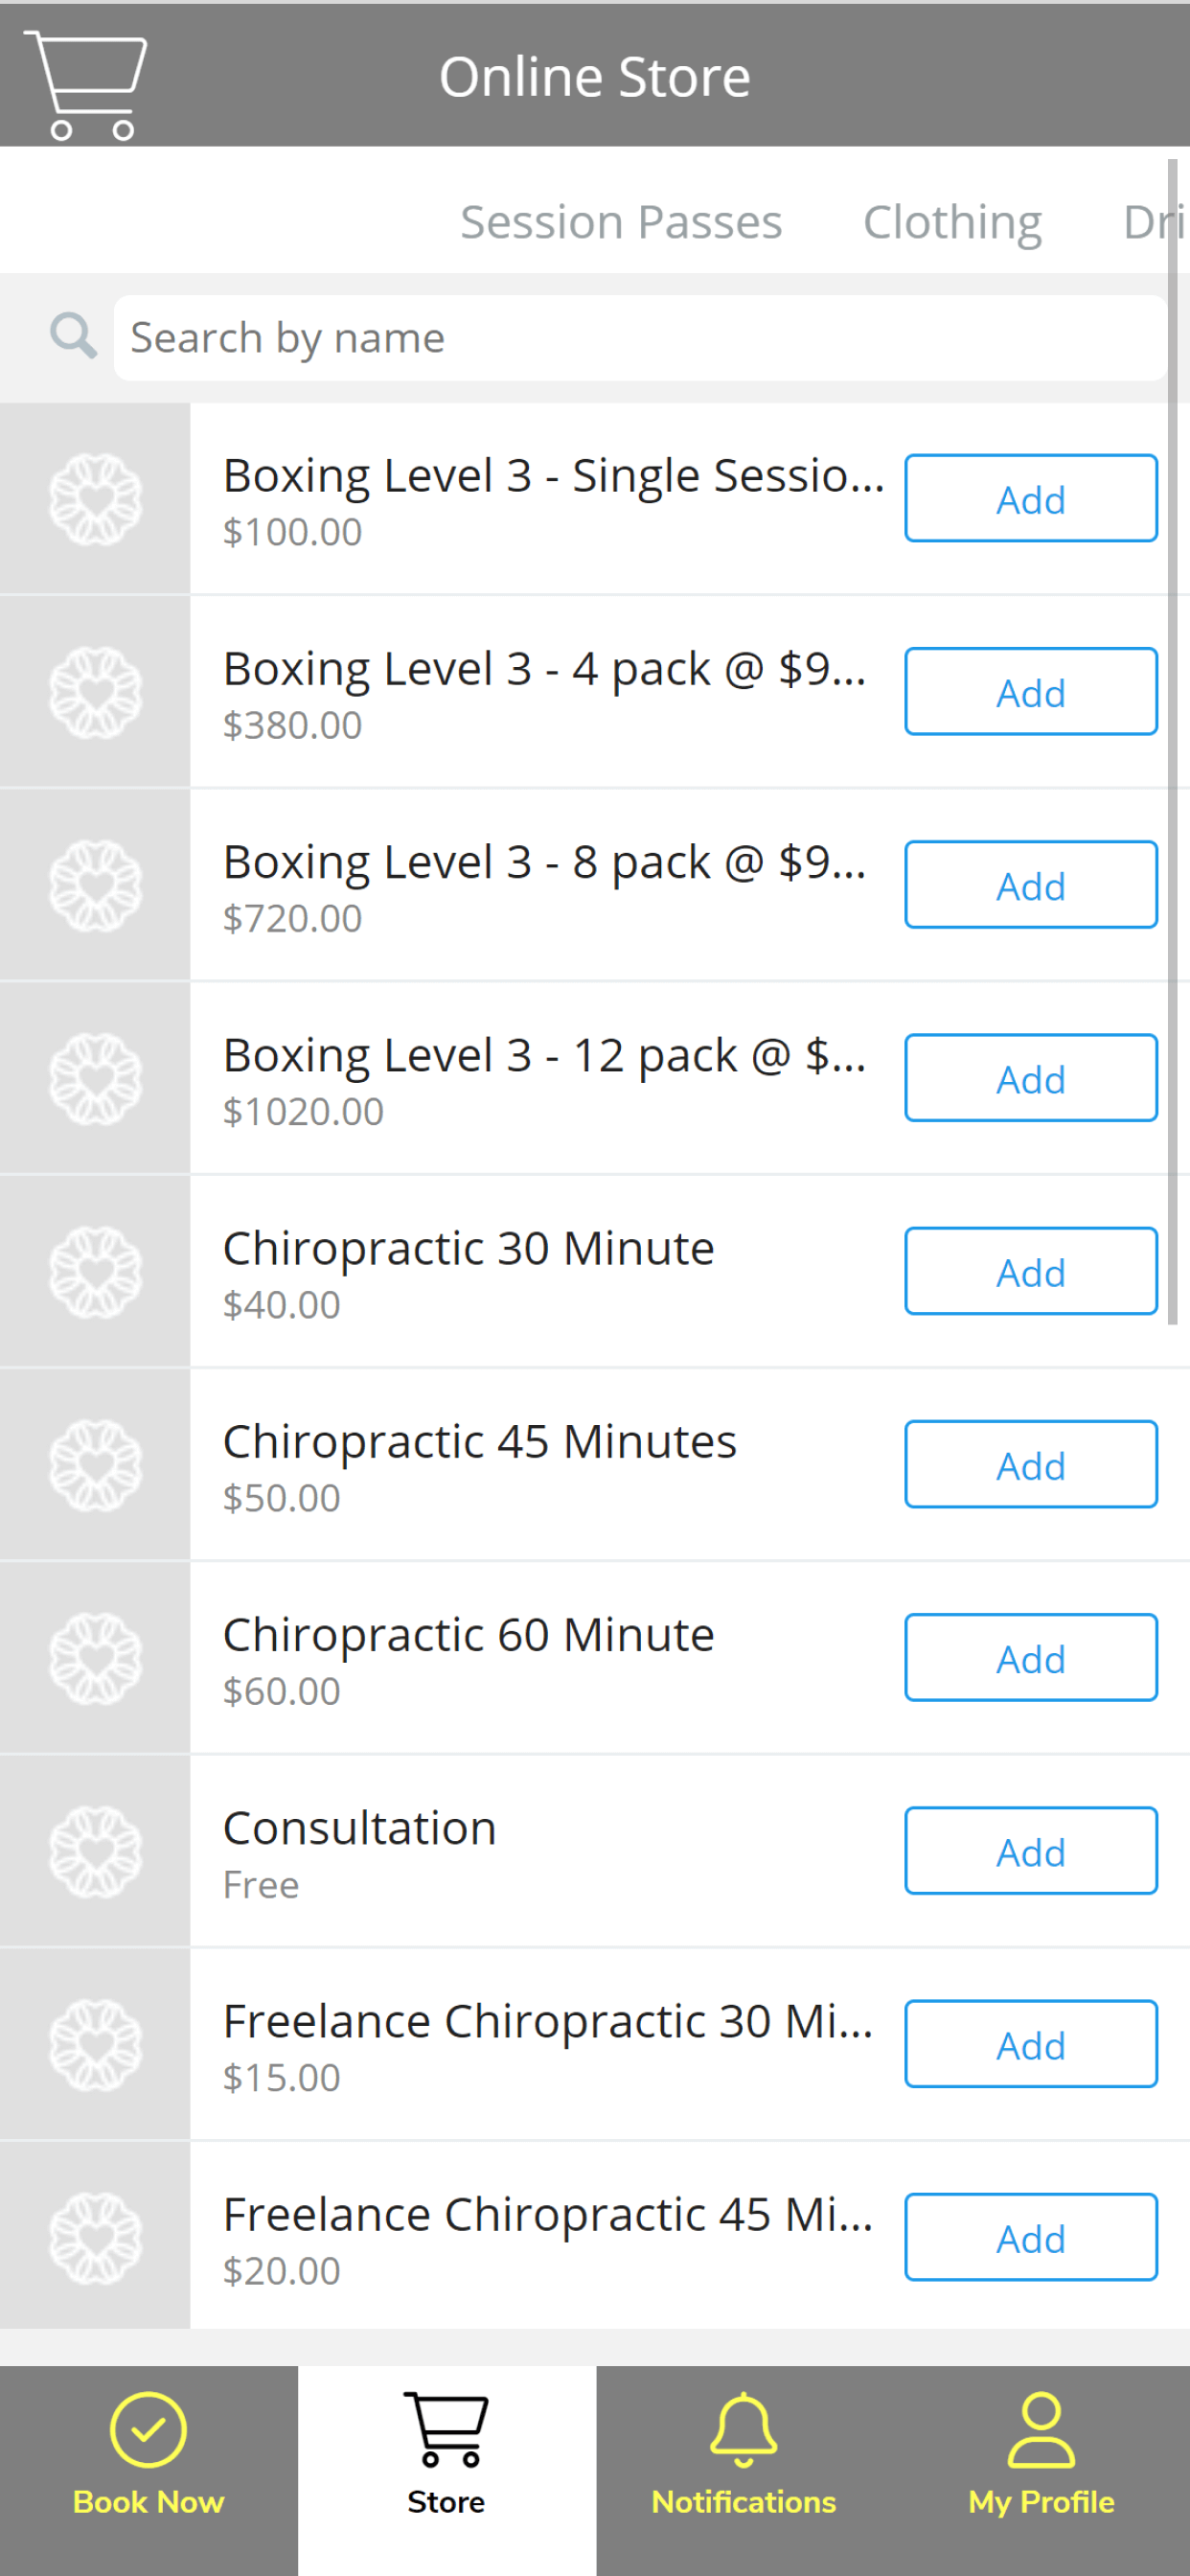Add Chiropractic 60 Minute to cart
This screenshot has width=1190, height=2576.
point(1031,1657)
